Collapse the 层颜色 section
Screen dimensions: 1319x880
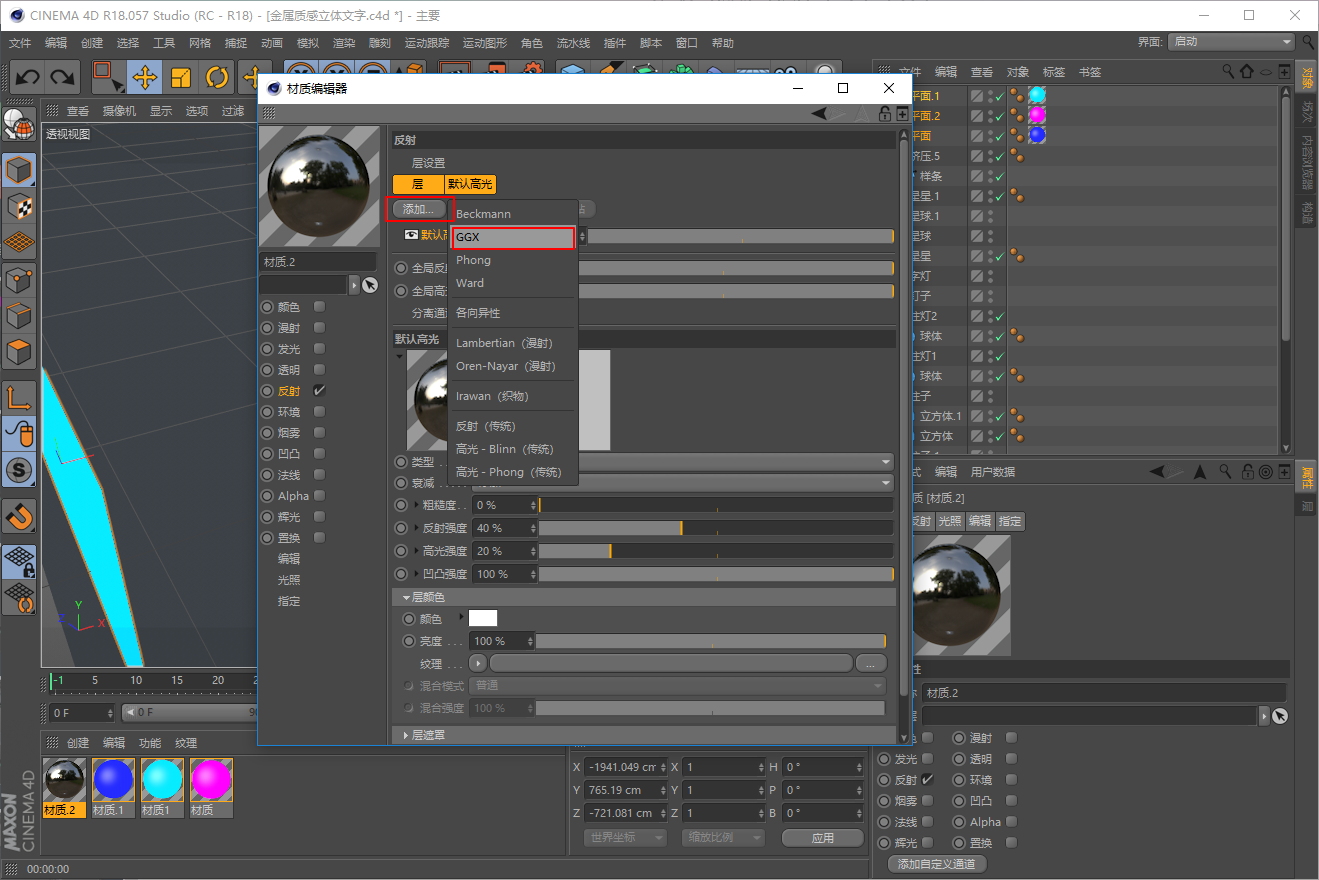point(406,597)
